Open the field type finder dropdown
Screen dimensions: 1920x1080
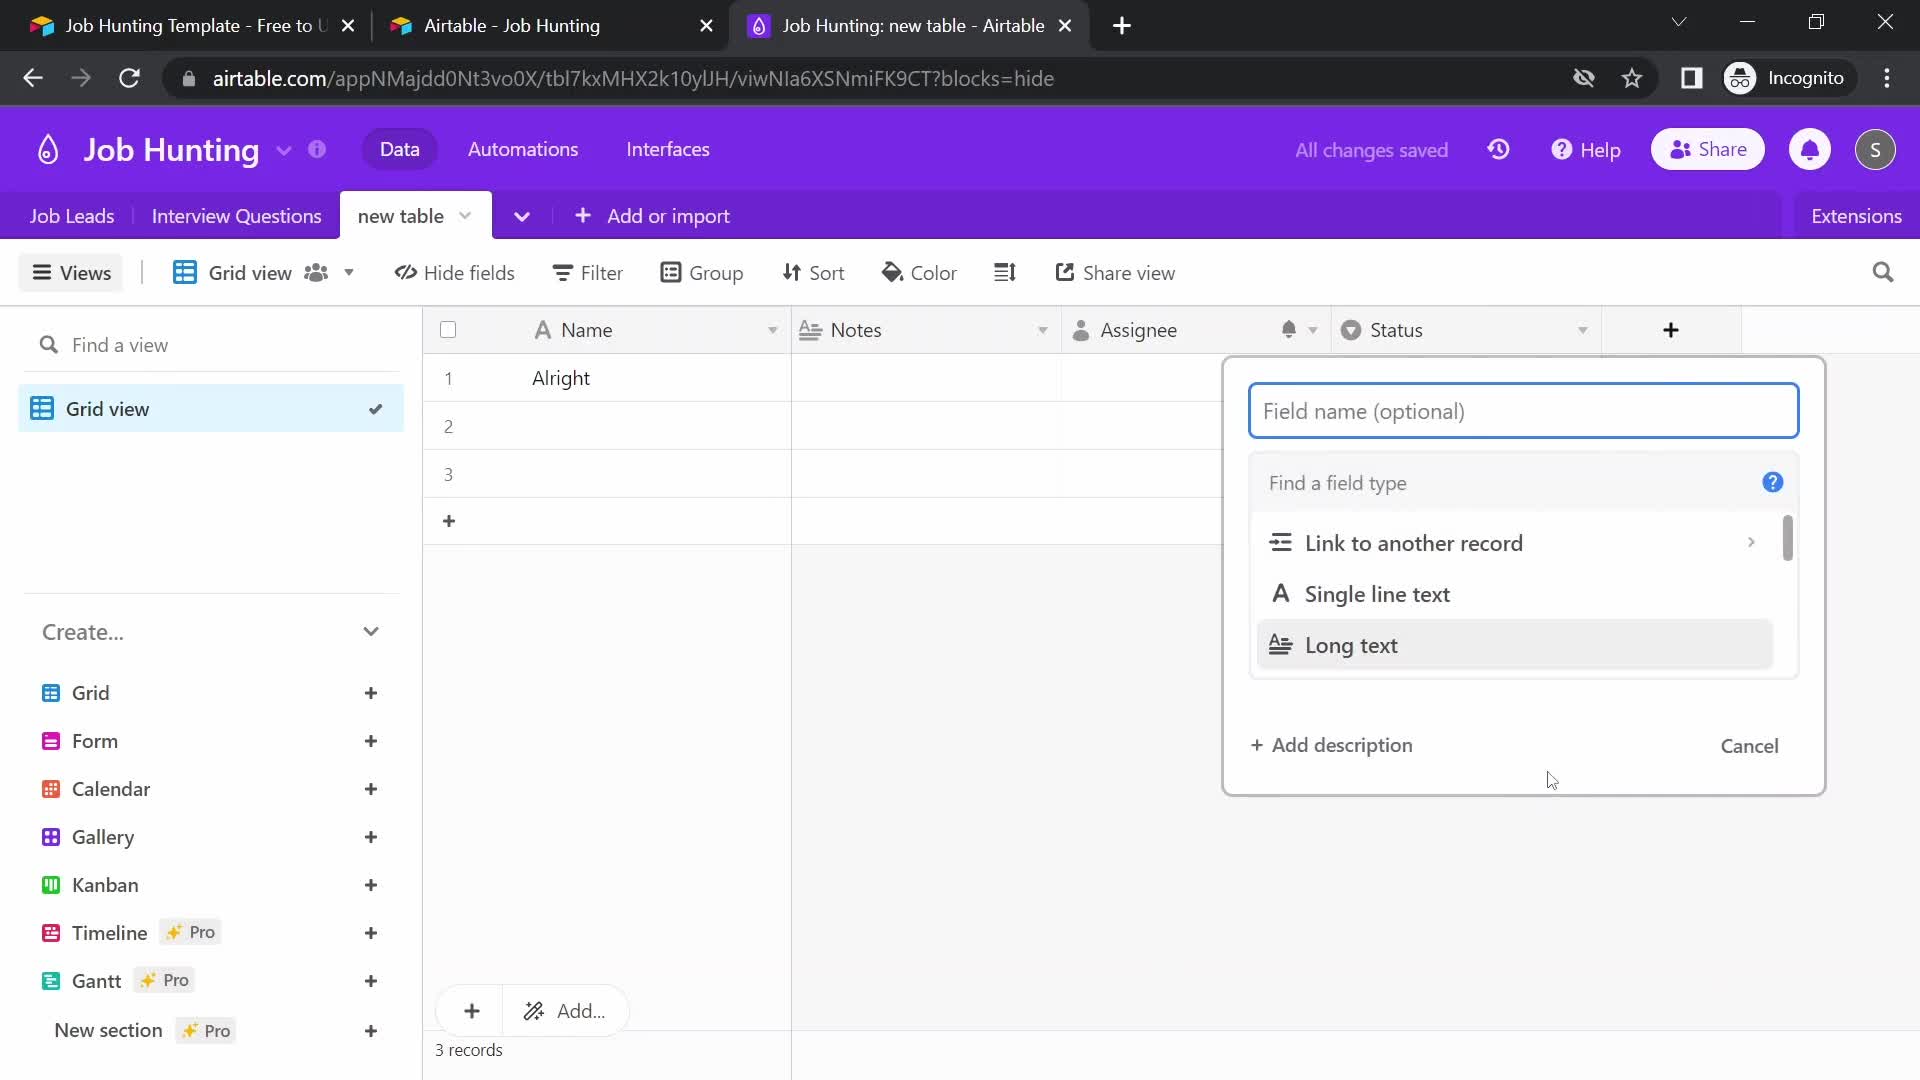click(x=1514, y=481)
